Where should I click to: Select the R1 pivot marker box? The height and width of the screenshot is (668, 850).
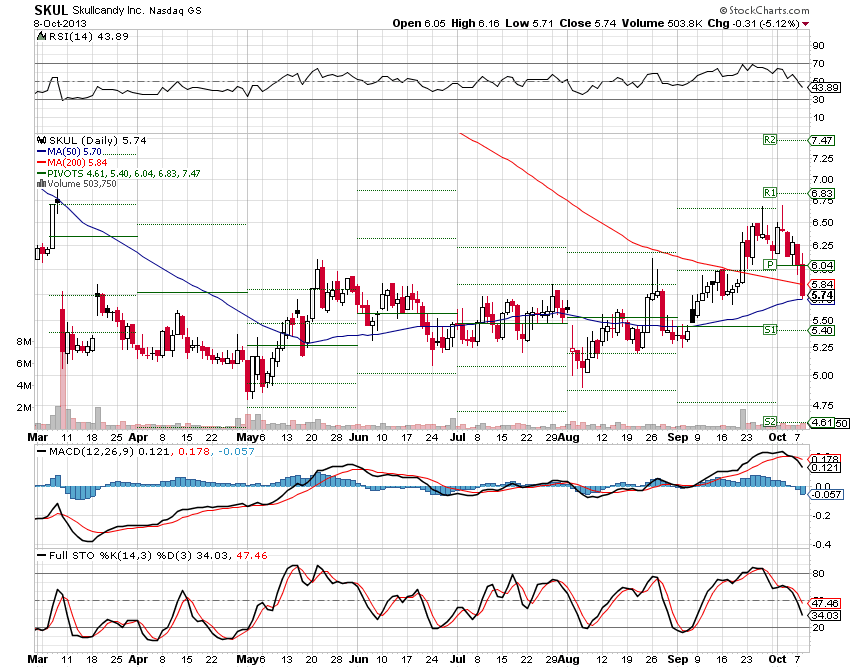pos(770,192)
